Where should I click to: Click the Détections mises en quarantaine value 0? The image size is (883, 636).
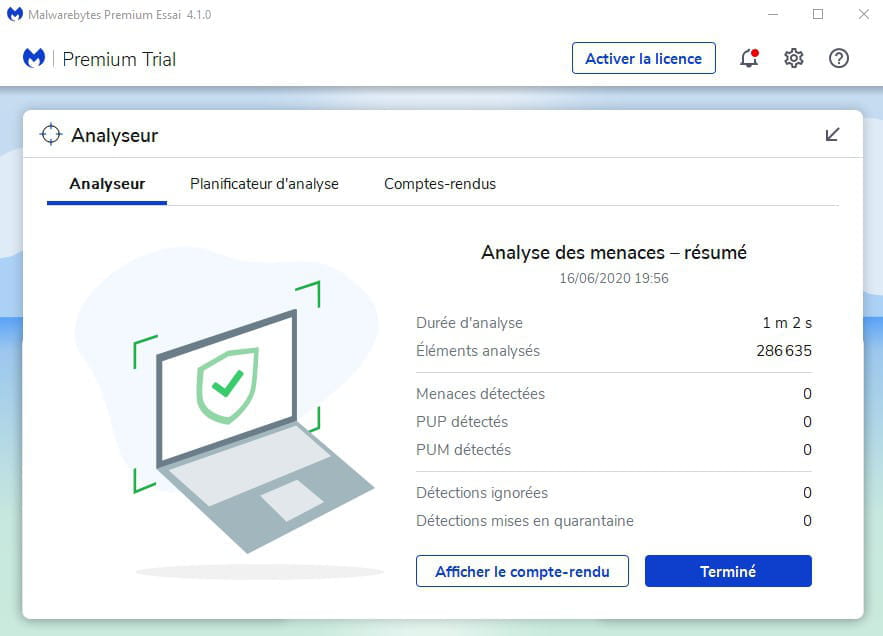807,521
